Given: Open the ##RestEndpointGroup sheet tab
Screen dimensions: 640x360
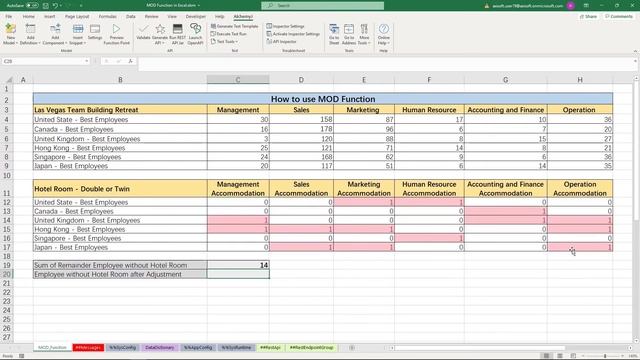Looking at the screenshot, I should point(311,347).
